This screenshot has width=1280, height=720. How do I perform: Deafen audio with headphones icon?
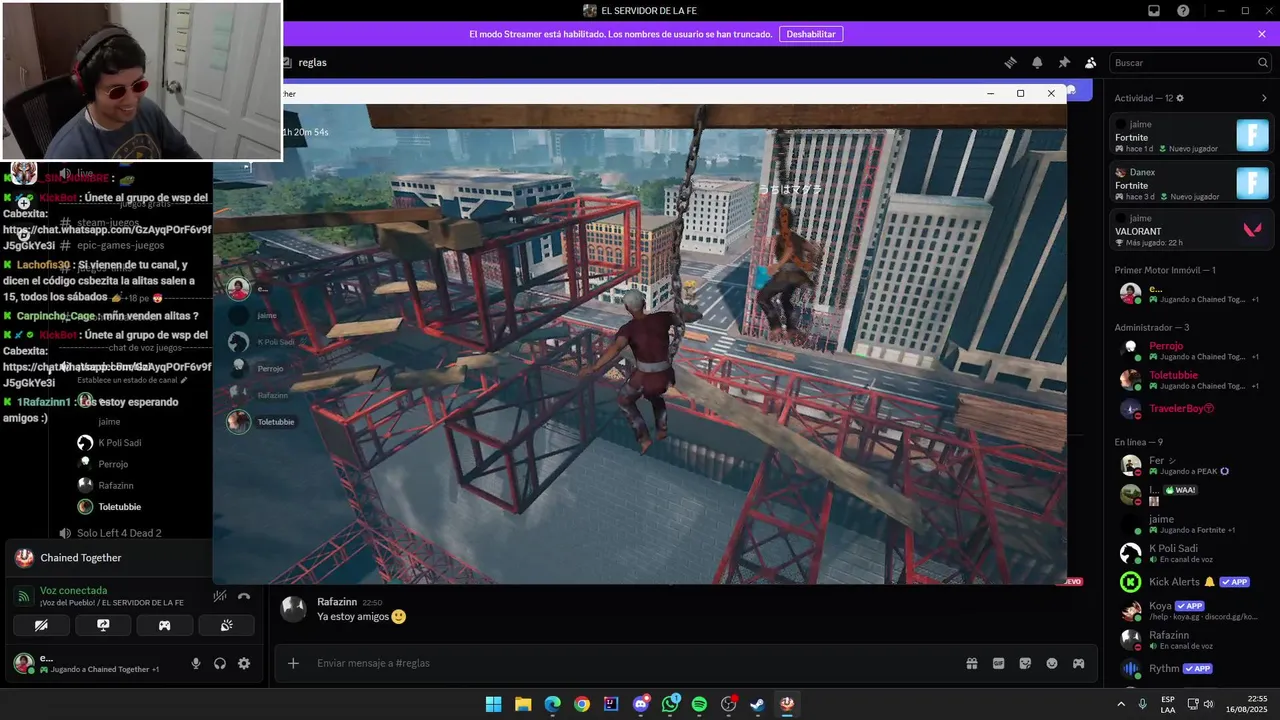pos(220,663)
